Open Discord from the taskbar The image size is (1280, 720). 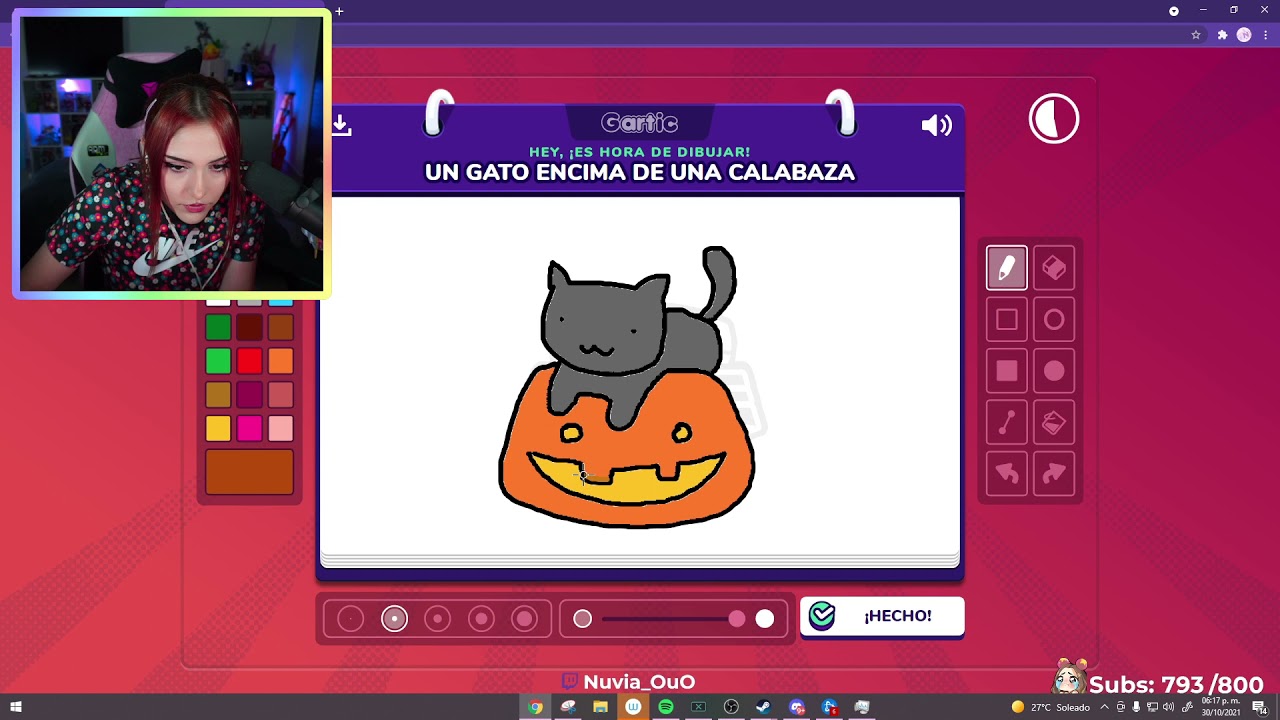[x=796, y=707]
